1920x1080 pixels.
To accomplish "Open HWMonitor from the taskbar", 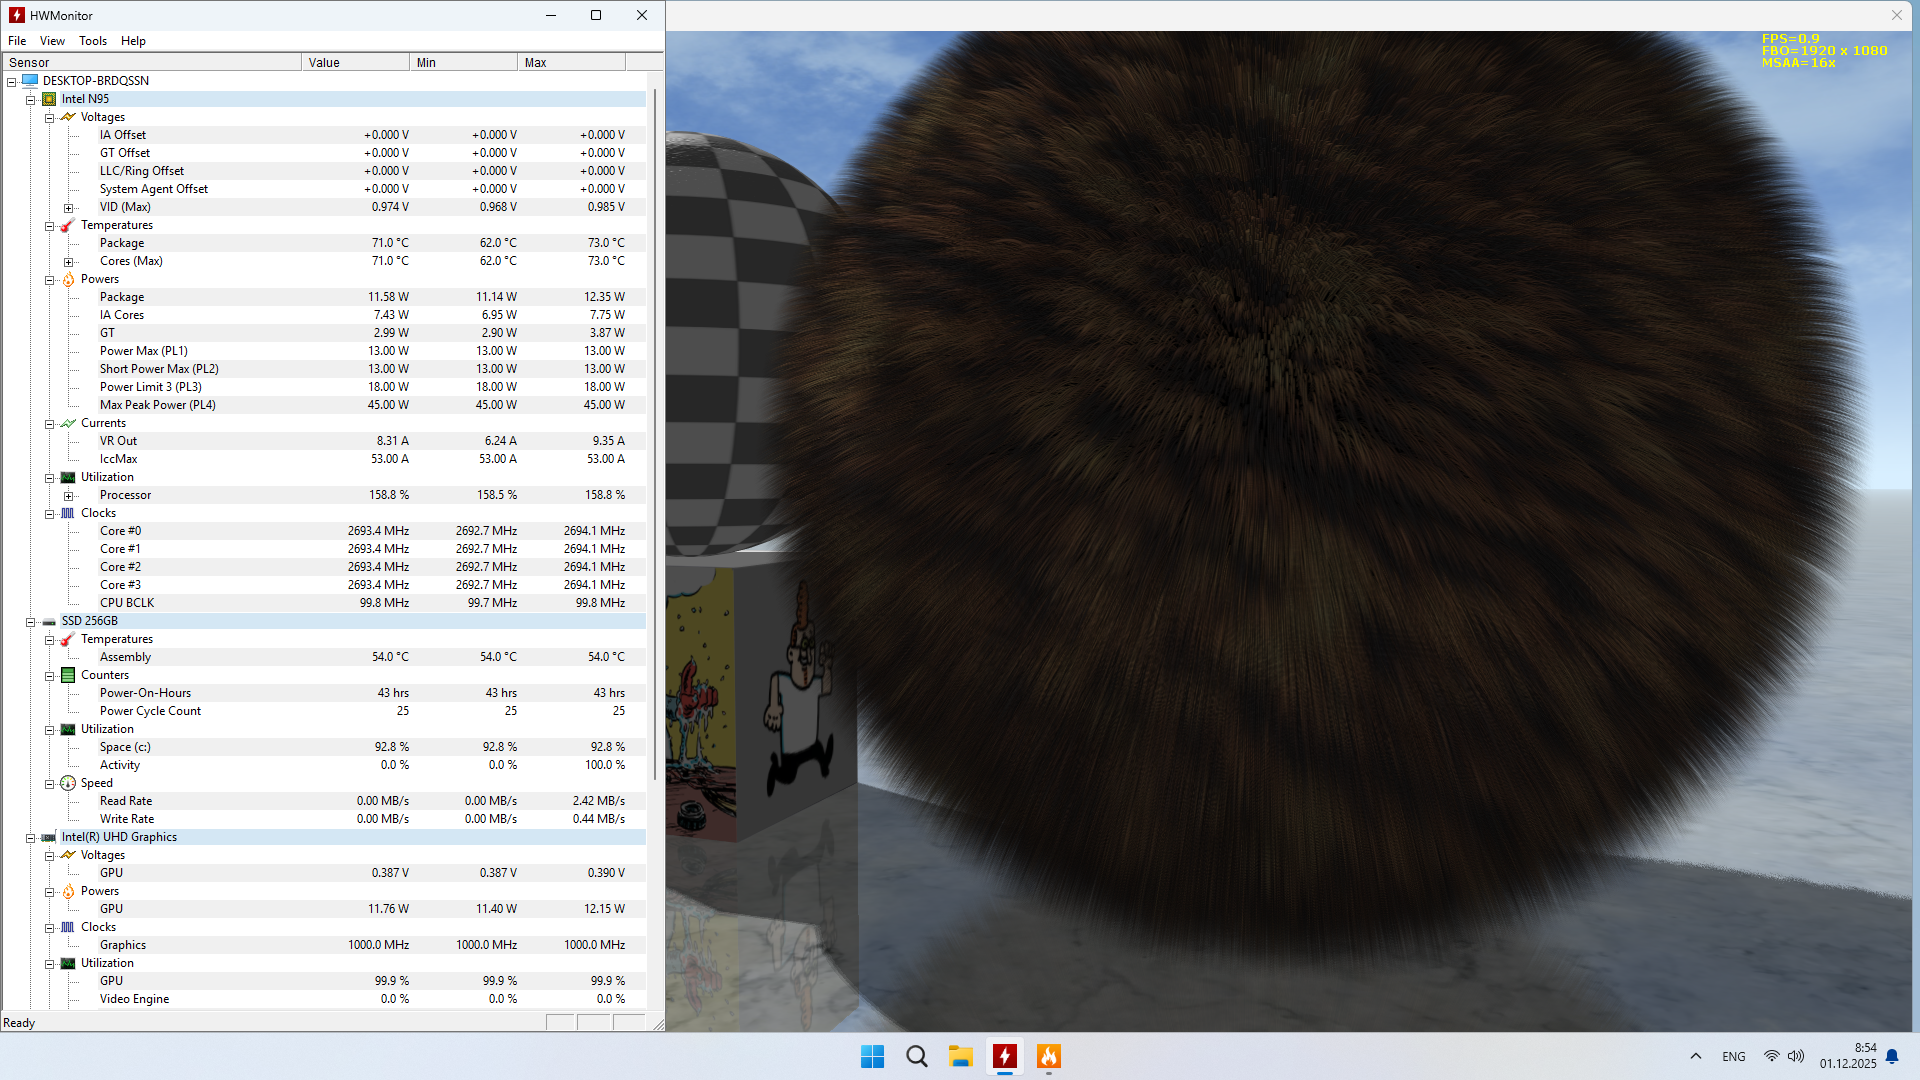I will click(1004, 1056).
